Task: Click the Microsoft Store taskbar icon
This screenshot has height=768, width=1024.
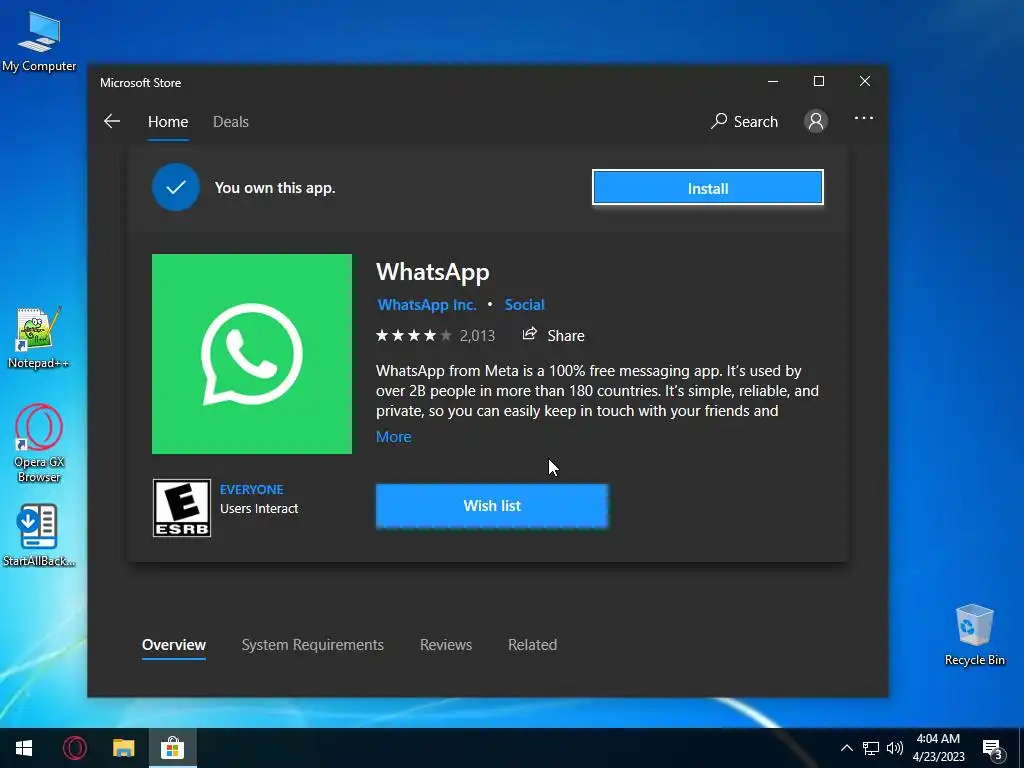Action: coord(172,748)
